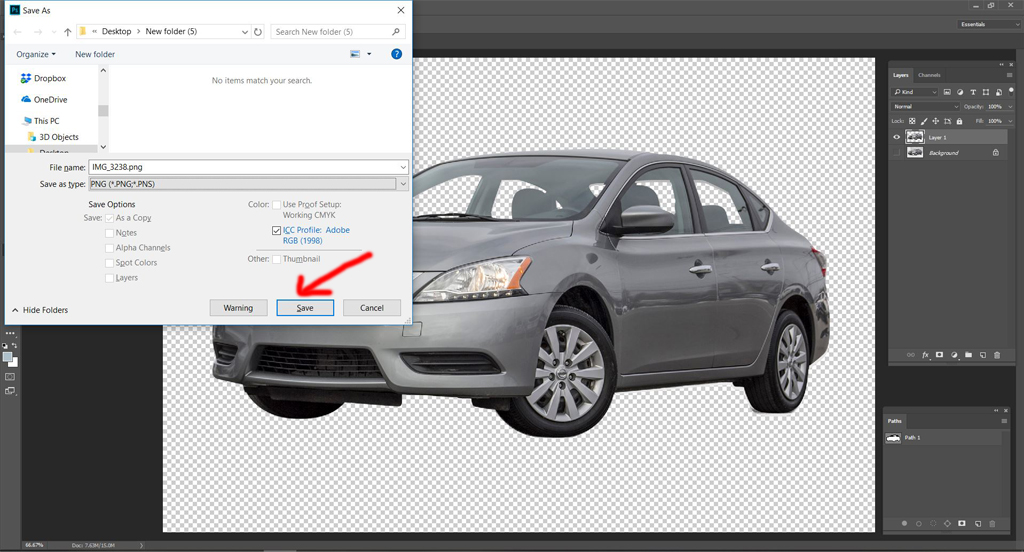Open Essentials workspace dropdown
The height and width of the screenshot is (552, 1024).
[x=989, y=24]
